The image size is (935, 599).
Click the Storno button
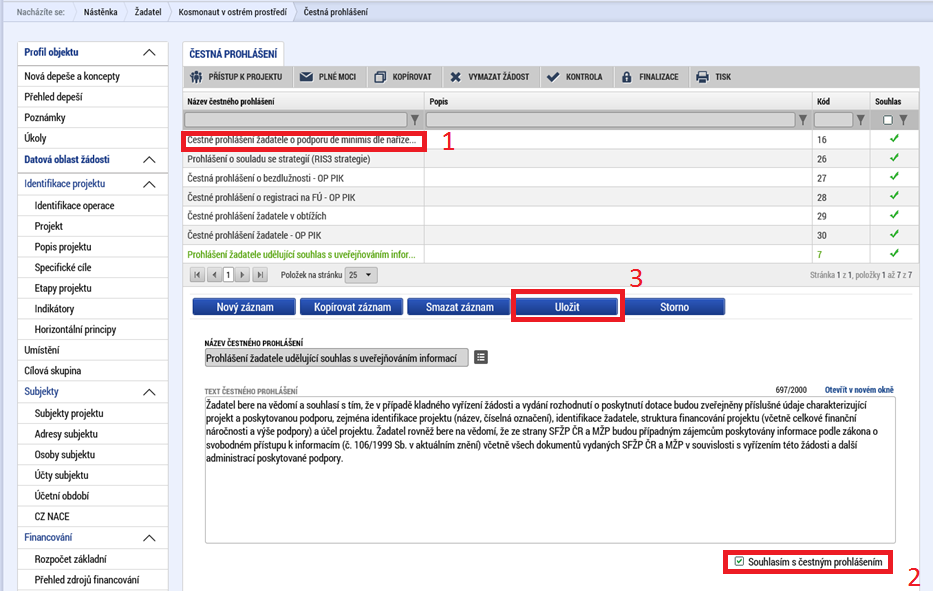(x=674, y=307)
